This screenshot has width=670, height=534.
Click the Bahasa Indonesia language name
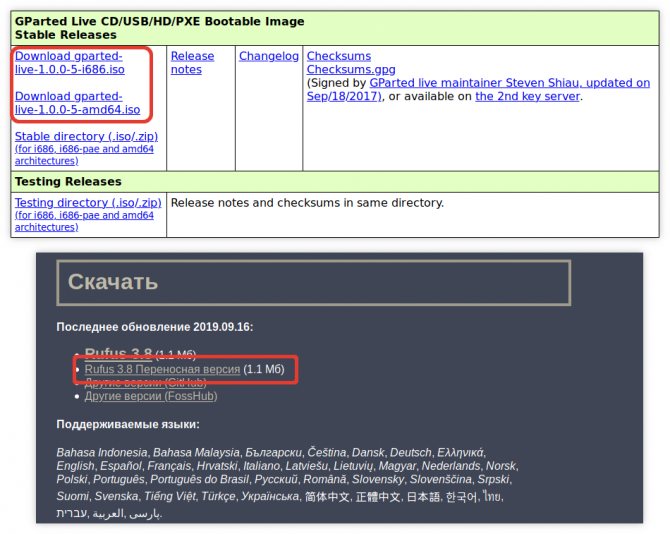[102, 452]
